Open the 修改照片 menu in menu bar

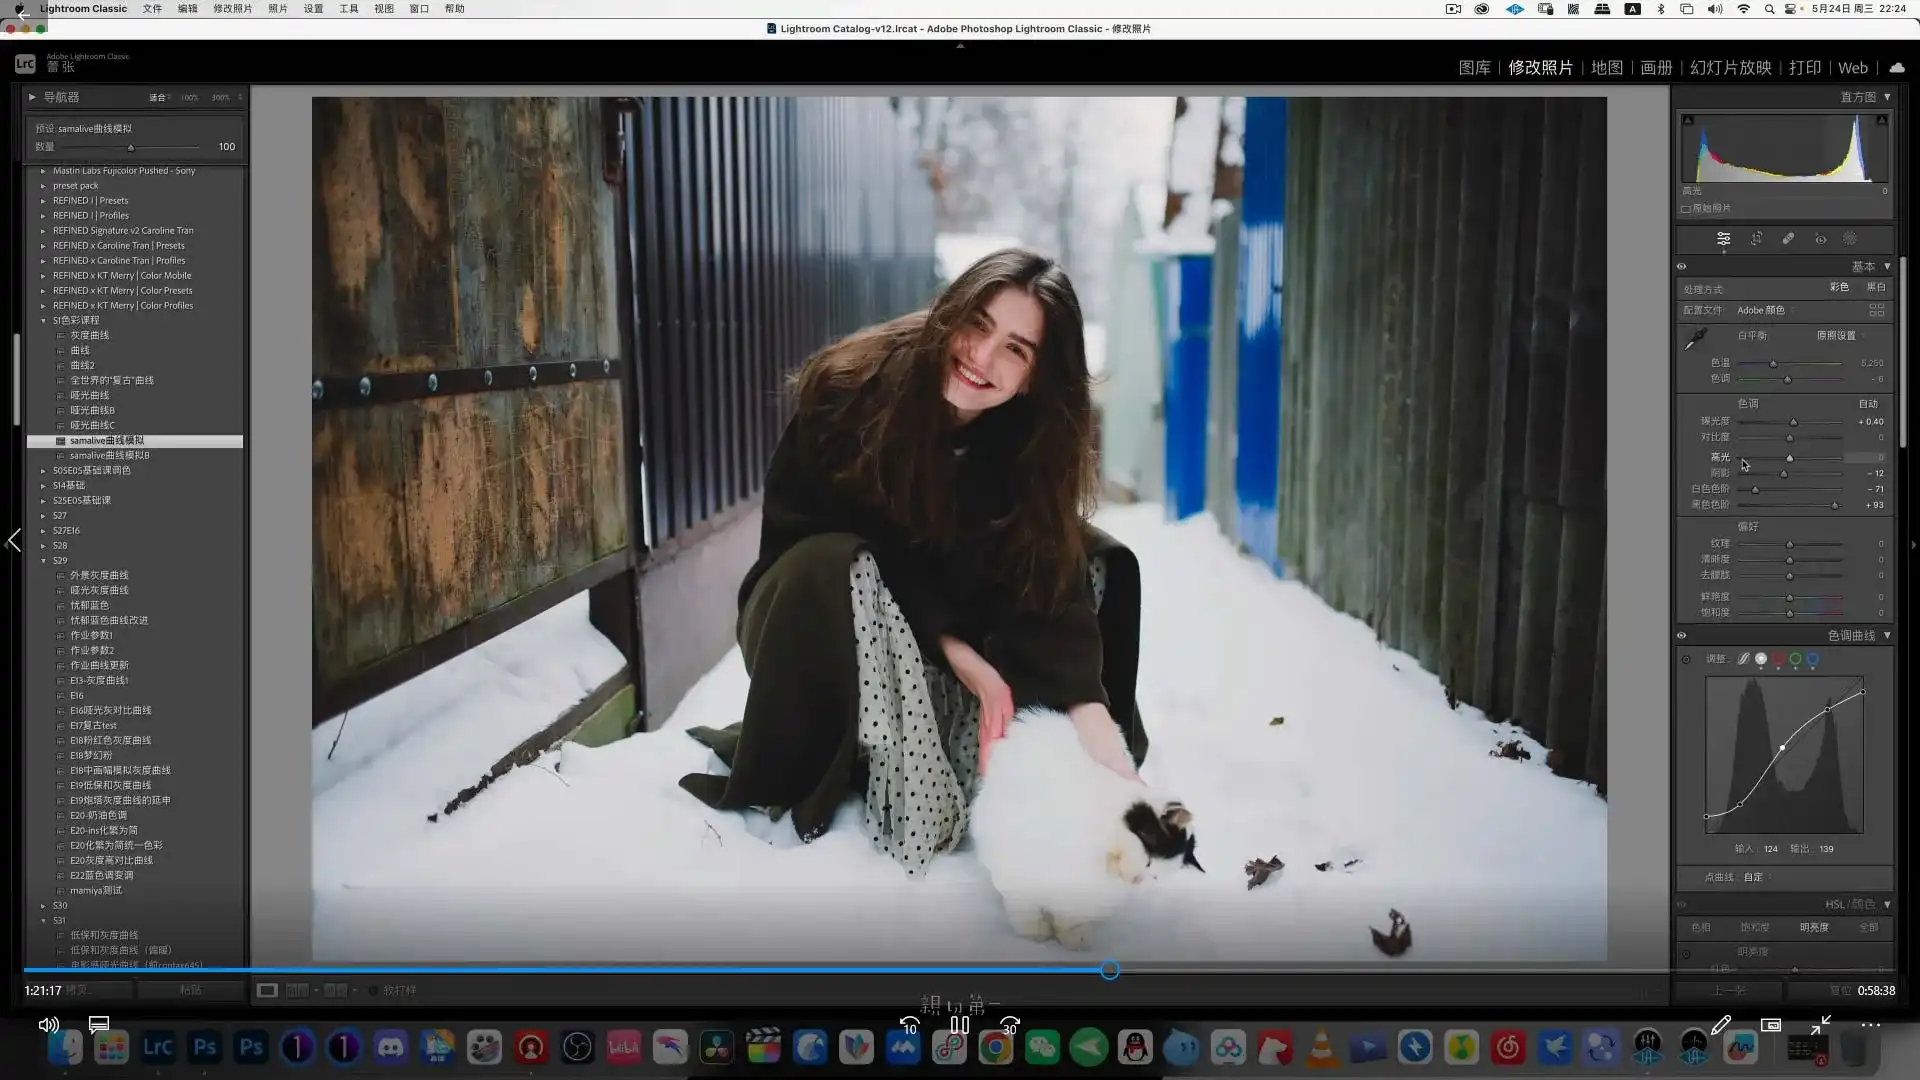pos(232,9)
